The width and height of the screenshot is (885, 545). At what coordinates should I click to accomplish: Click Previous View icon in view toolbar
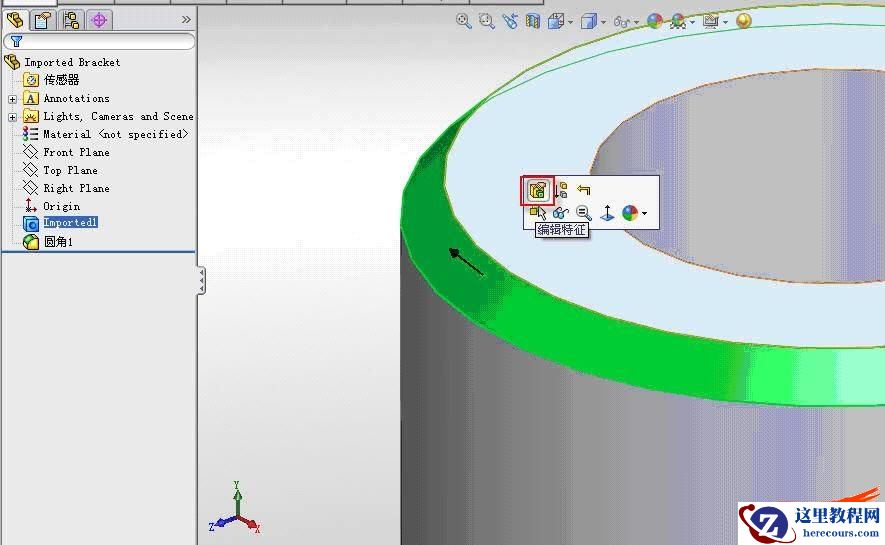(510, 21)
